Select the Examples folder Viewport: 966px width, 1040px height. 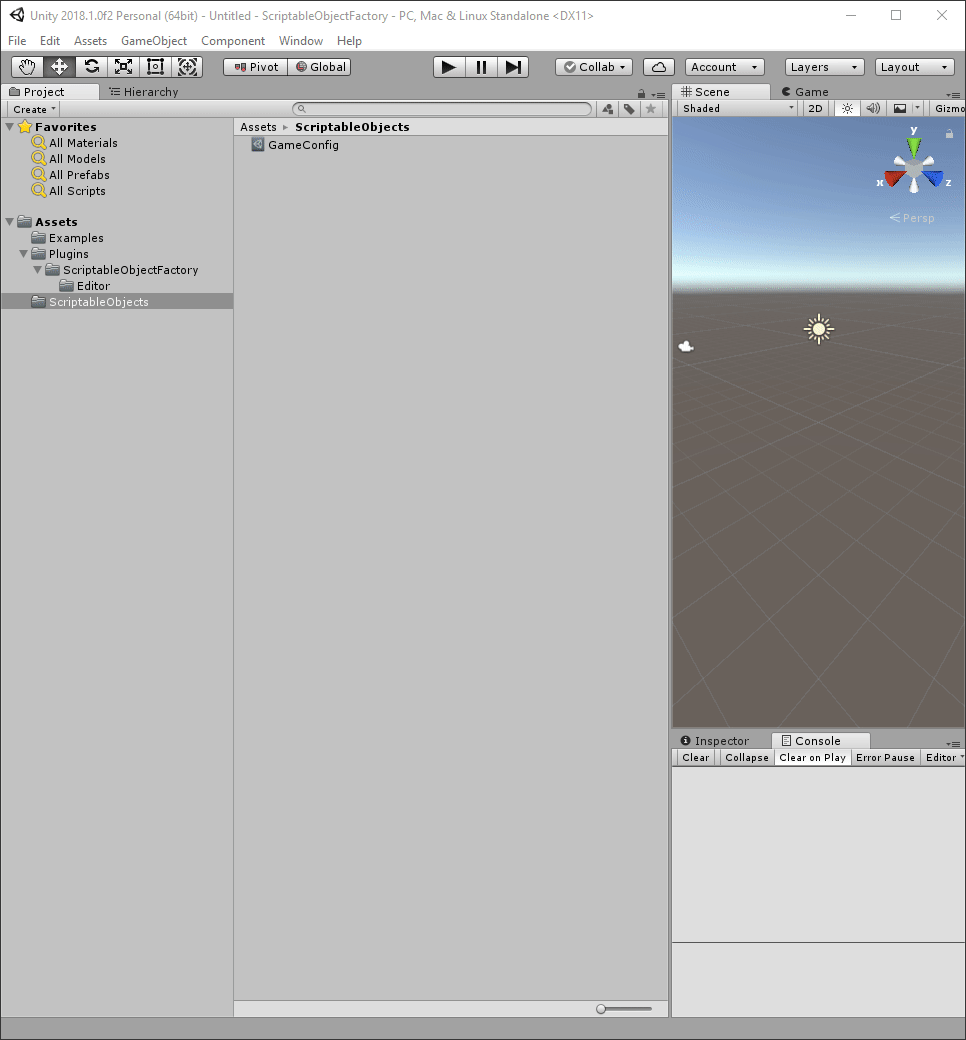[x=76, y=237]
